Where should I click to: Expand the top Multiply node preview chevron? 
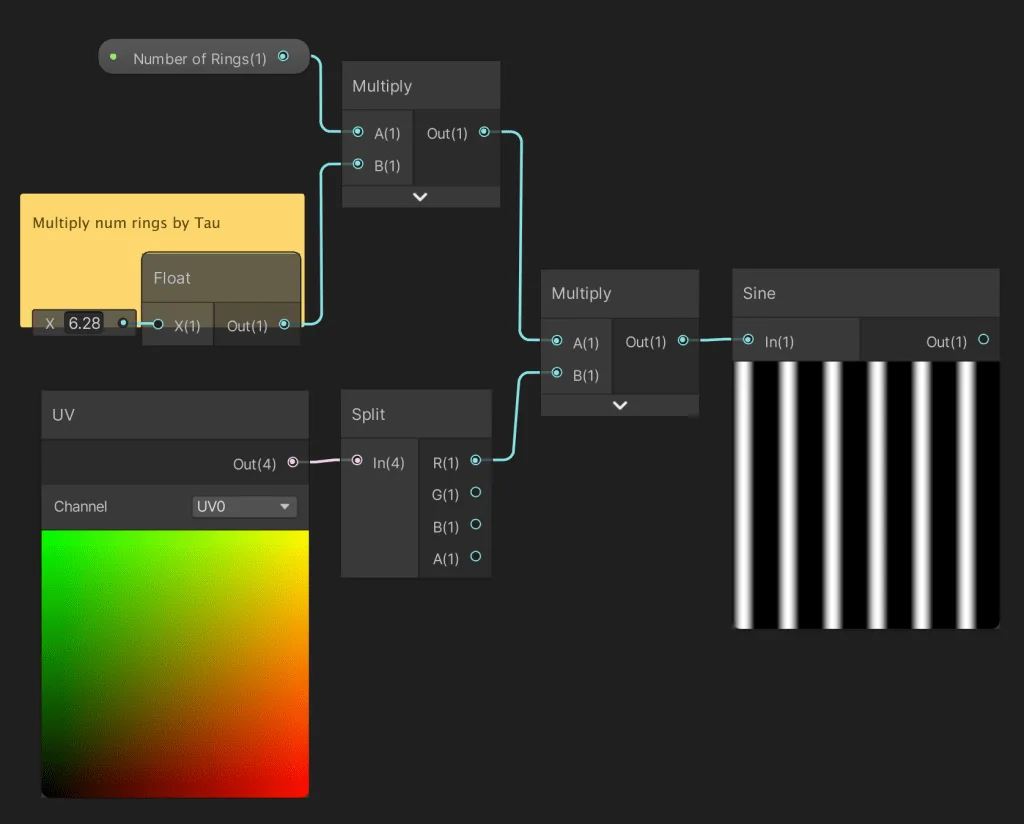[420, 197]
